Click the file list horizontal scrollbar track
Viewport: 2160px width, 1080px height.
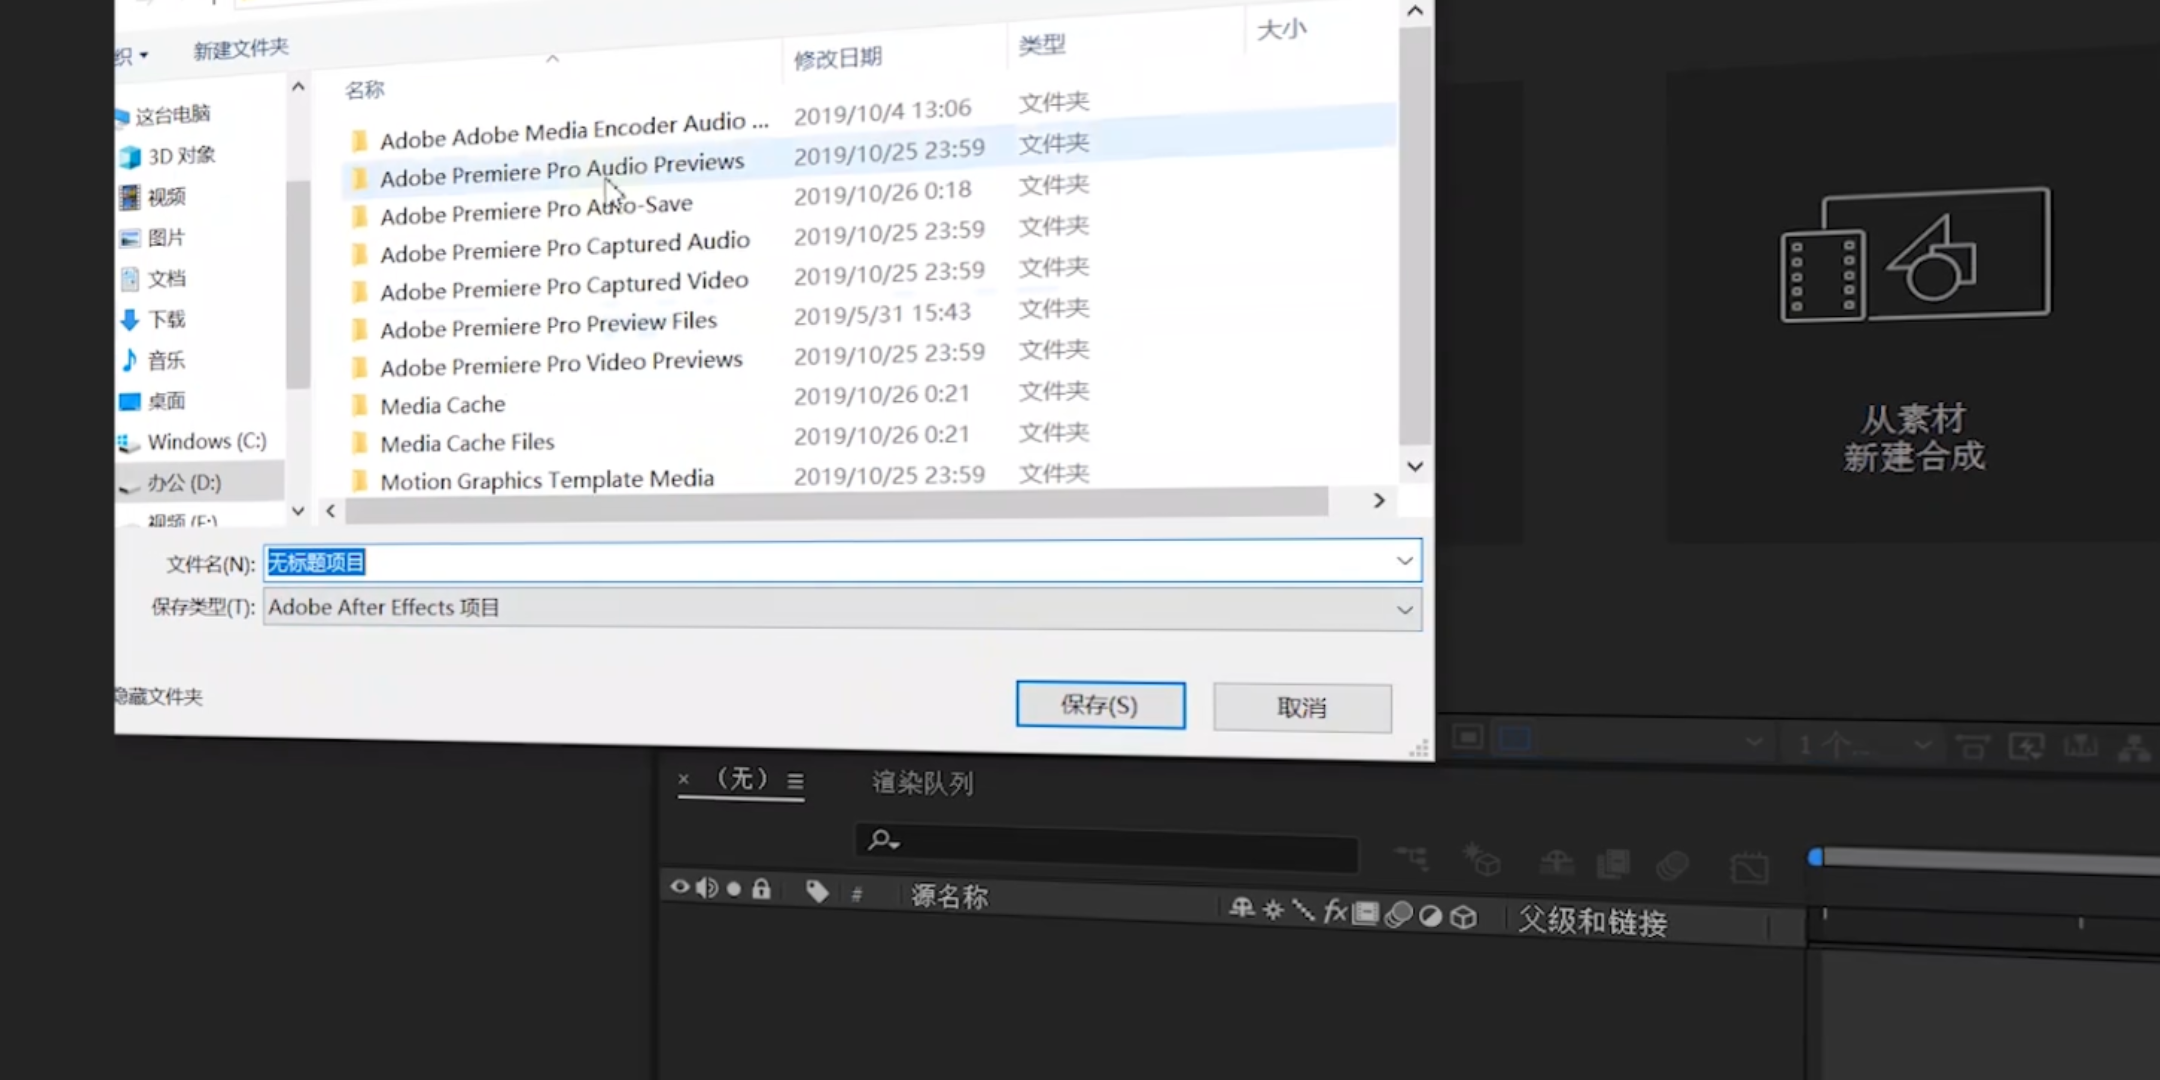pyautogui.click(x=836, y=504)
